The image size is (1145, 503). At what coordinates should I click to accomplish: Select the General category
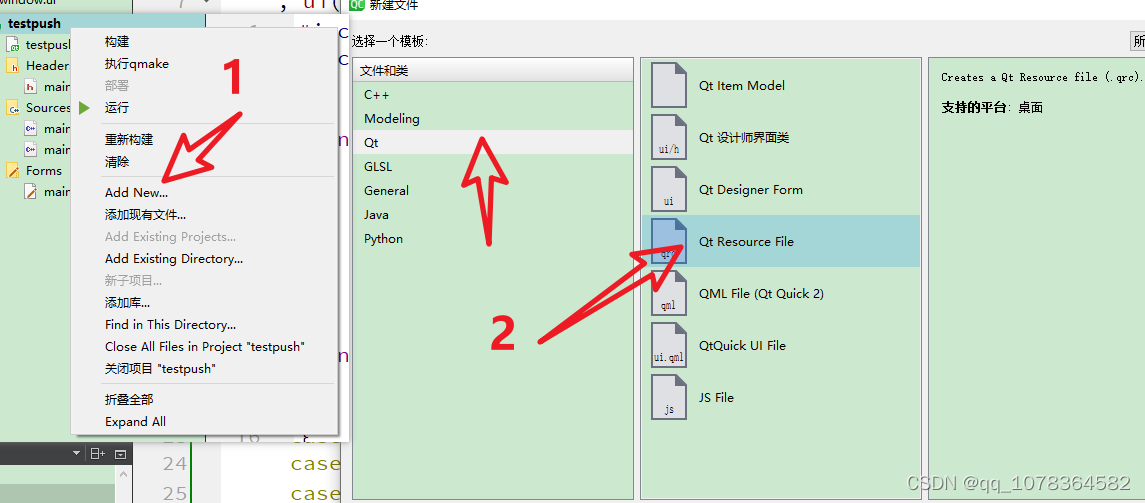click(x=493, y=191)
